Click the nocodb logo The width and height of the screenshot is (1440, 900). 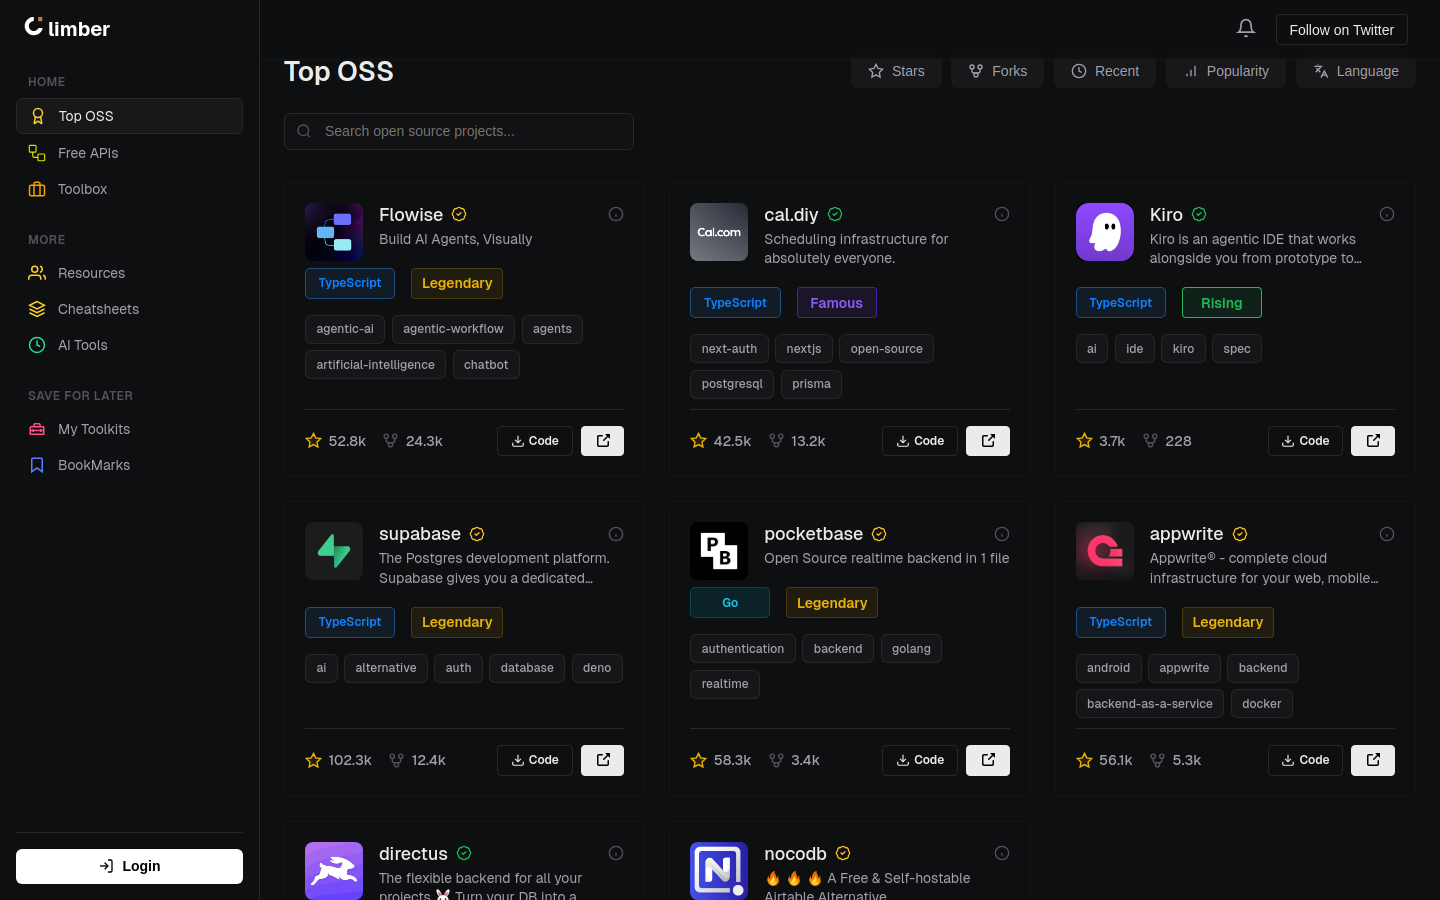[x=719, y=871]
